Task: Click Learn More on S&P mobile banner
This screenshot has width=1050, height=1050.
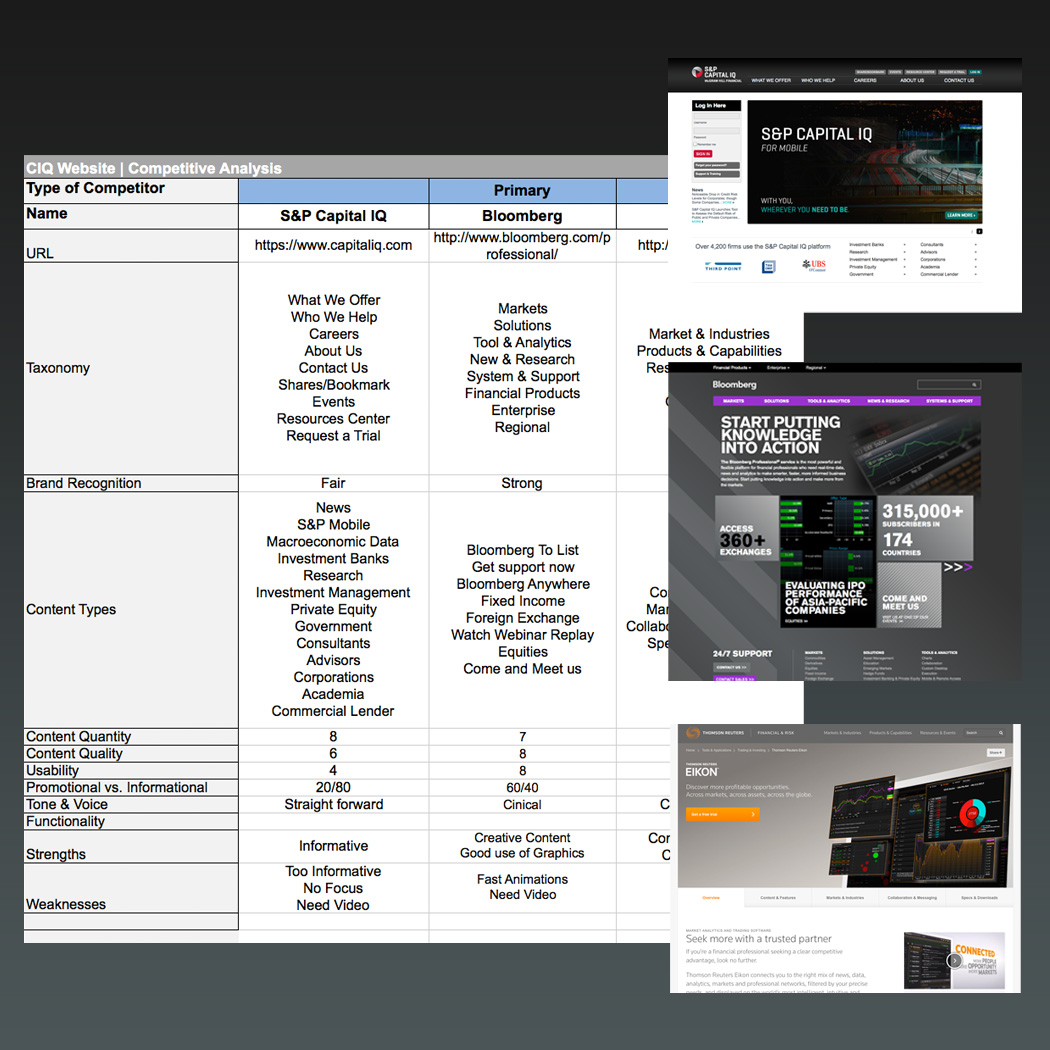Action: 962,215
